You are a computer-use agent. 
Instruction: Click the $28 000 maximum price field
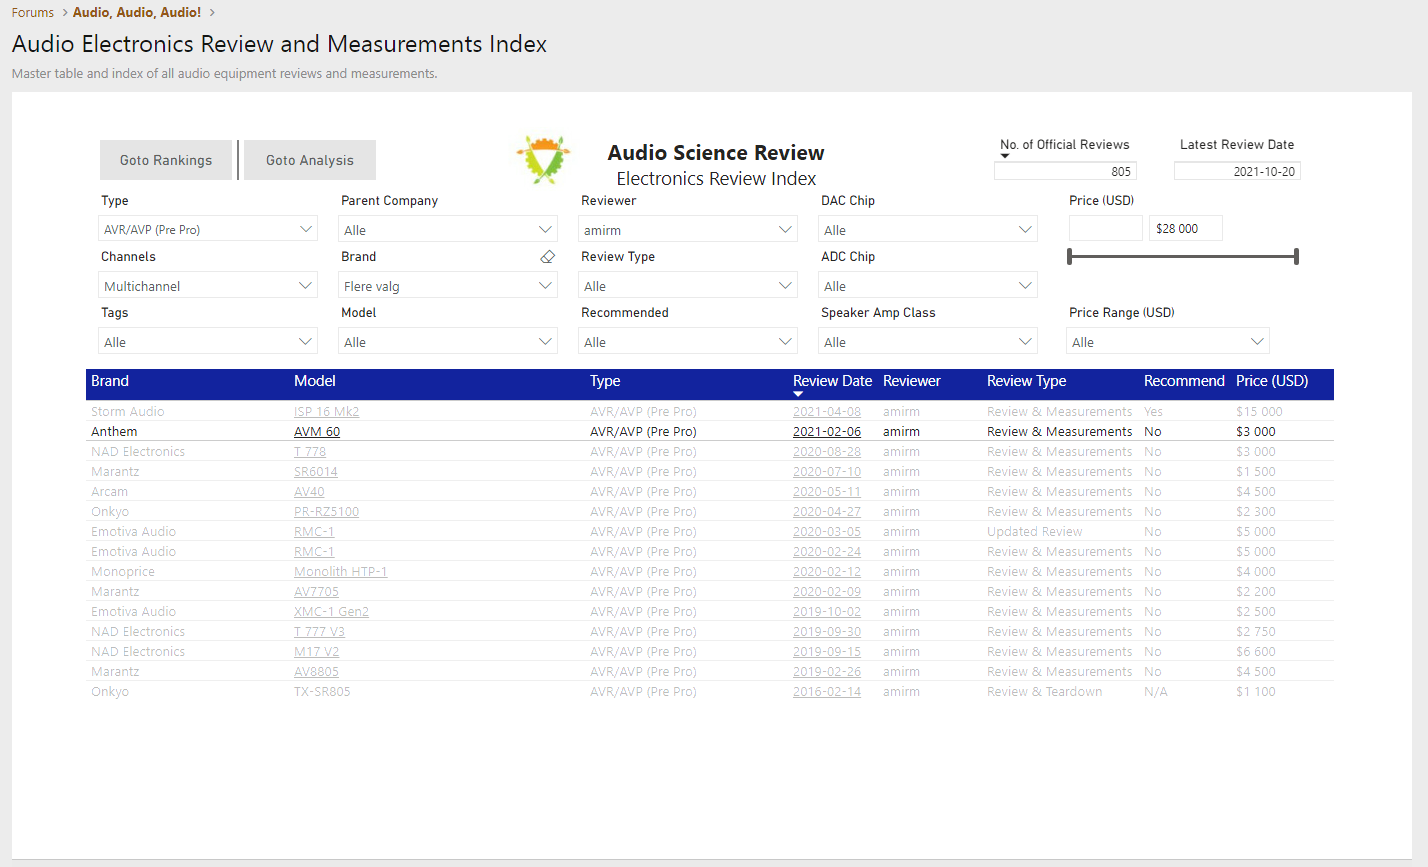(1185, 229)
